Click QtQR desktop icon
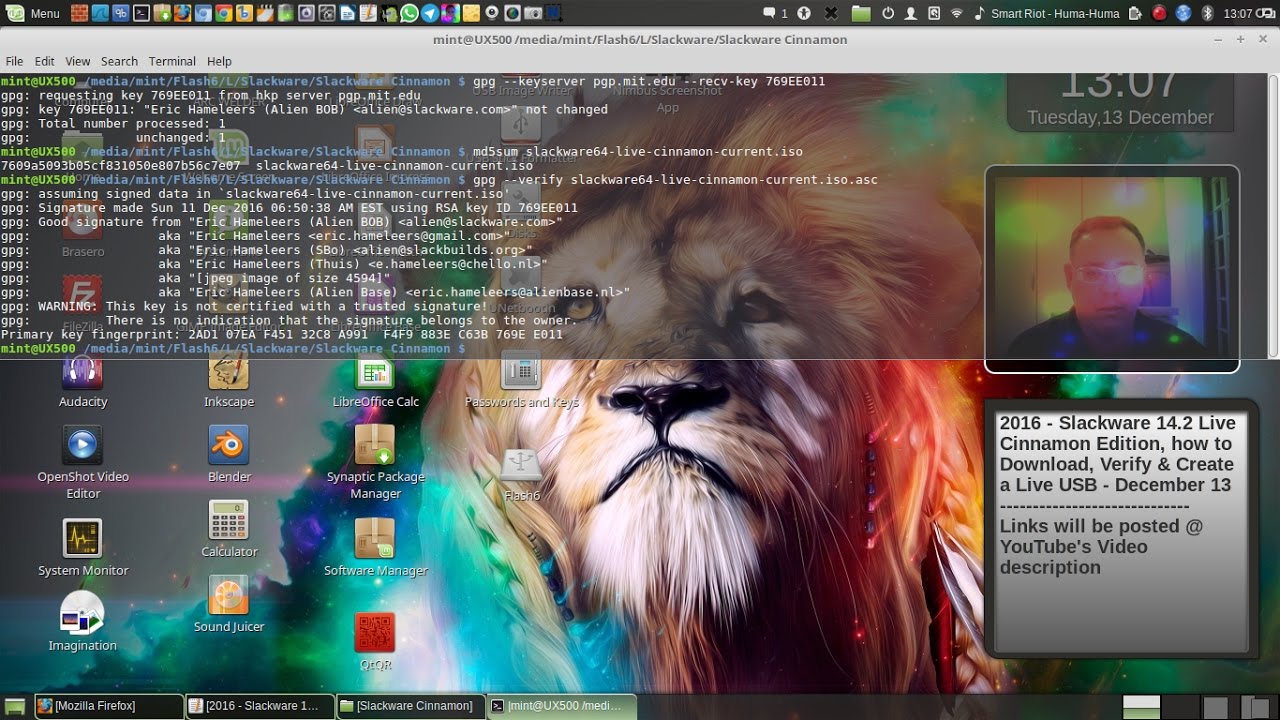The image size is (1280, 720). (x=375, y=641)
